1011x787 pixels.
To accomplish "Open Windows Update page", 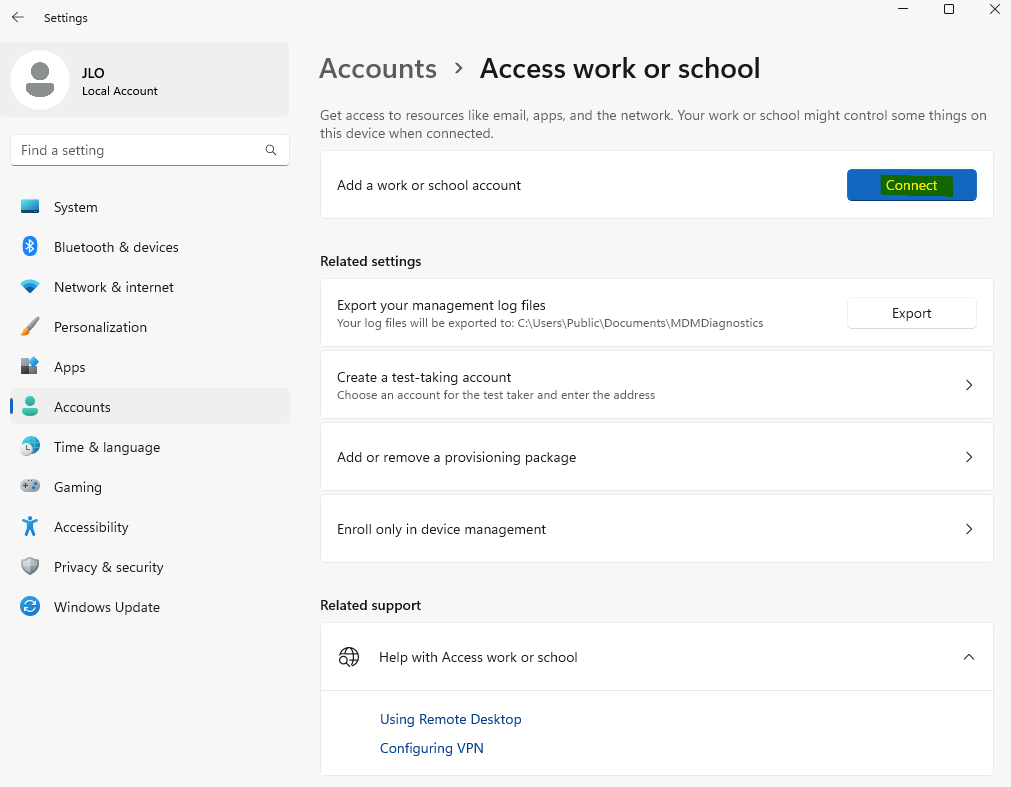I will click(150, 607).
